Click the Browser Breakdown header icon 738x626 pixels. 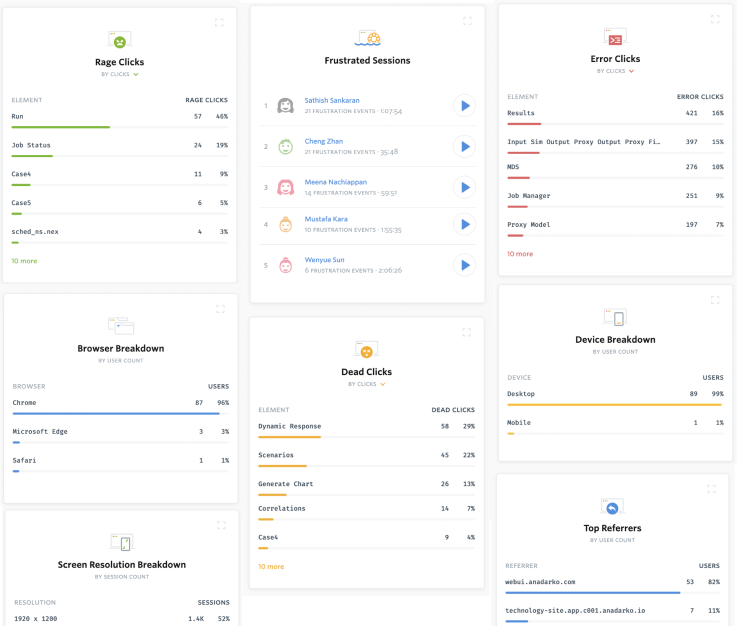coord(121,326)
